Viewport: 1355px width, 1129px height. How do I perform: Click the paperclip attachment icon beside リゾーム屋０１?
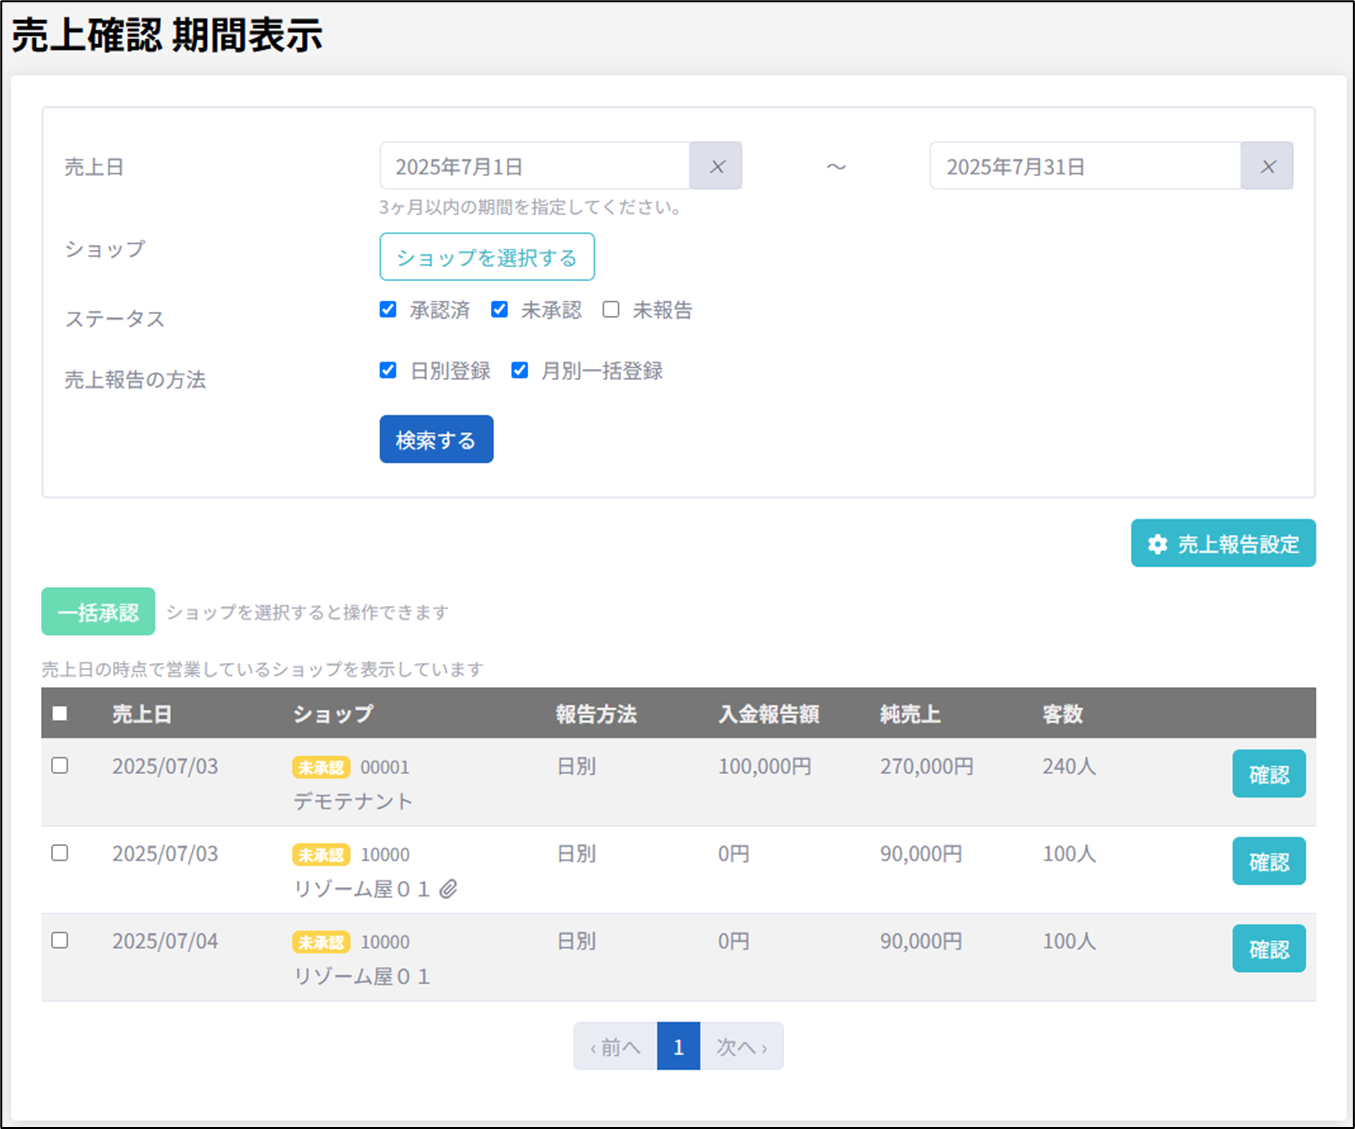[x=449, y=889]
